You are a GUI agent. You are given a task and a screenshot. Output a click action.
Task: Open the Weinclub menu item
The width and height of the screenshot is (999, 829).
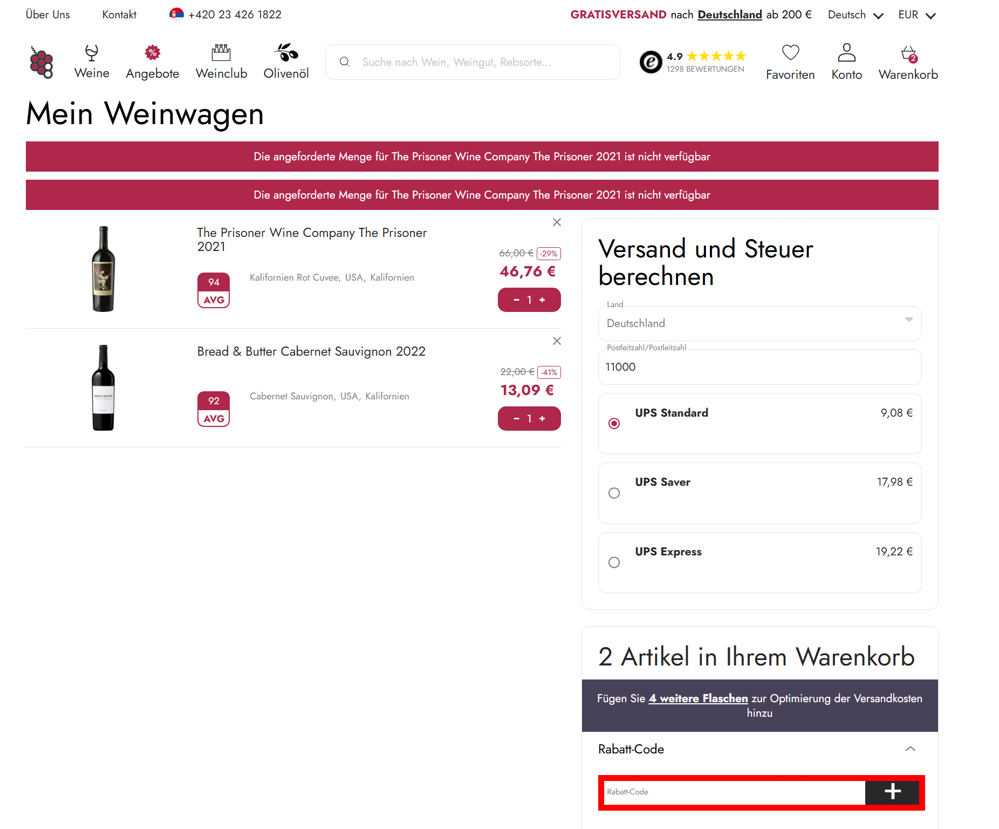coord(221,62)
